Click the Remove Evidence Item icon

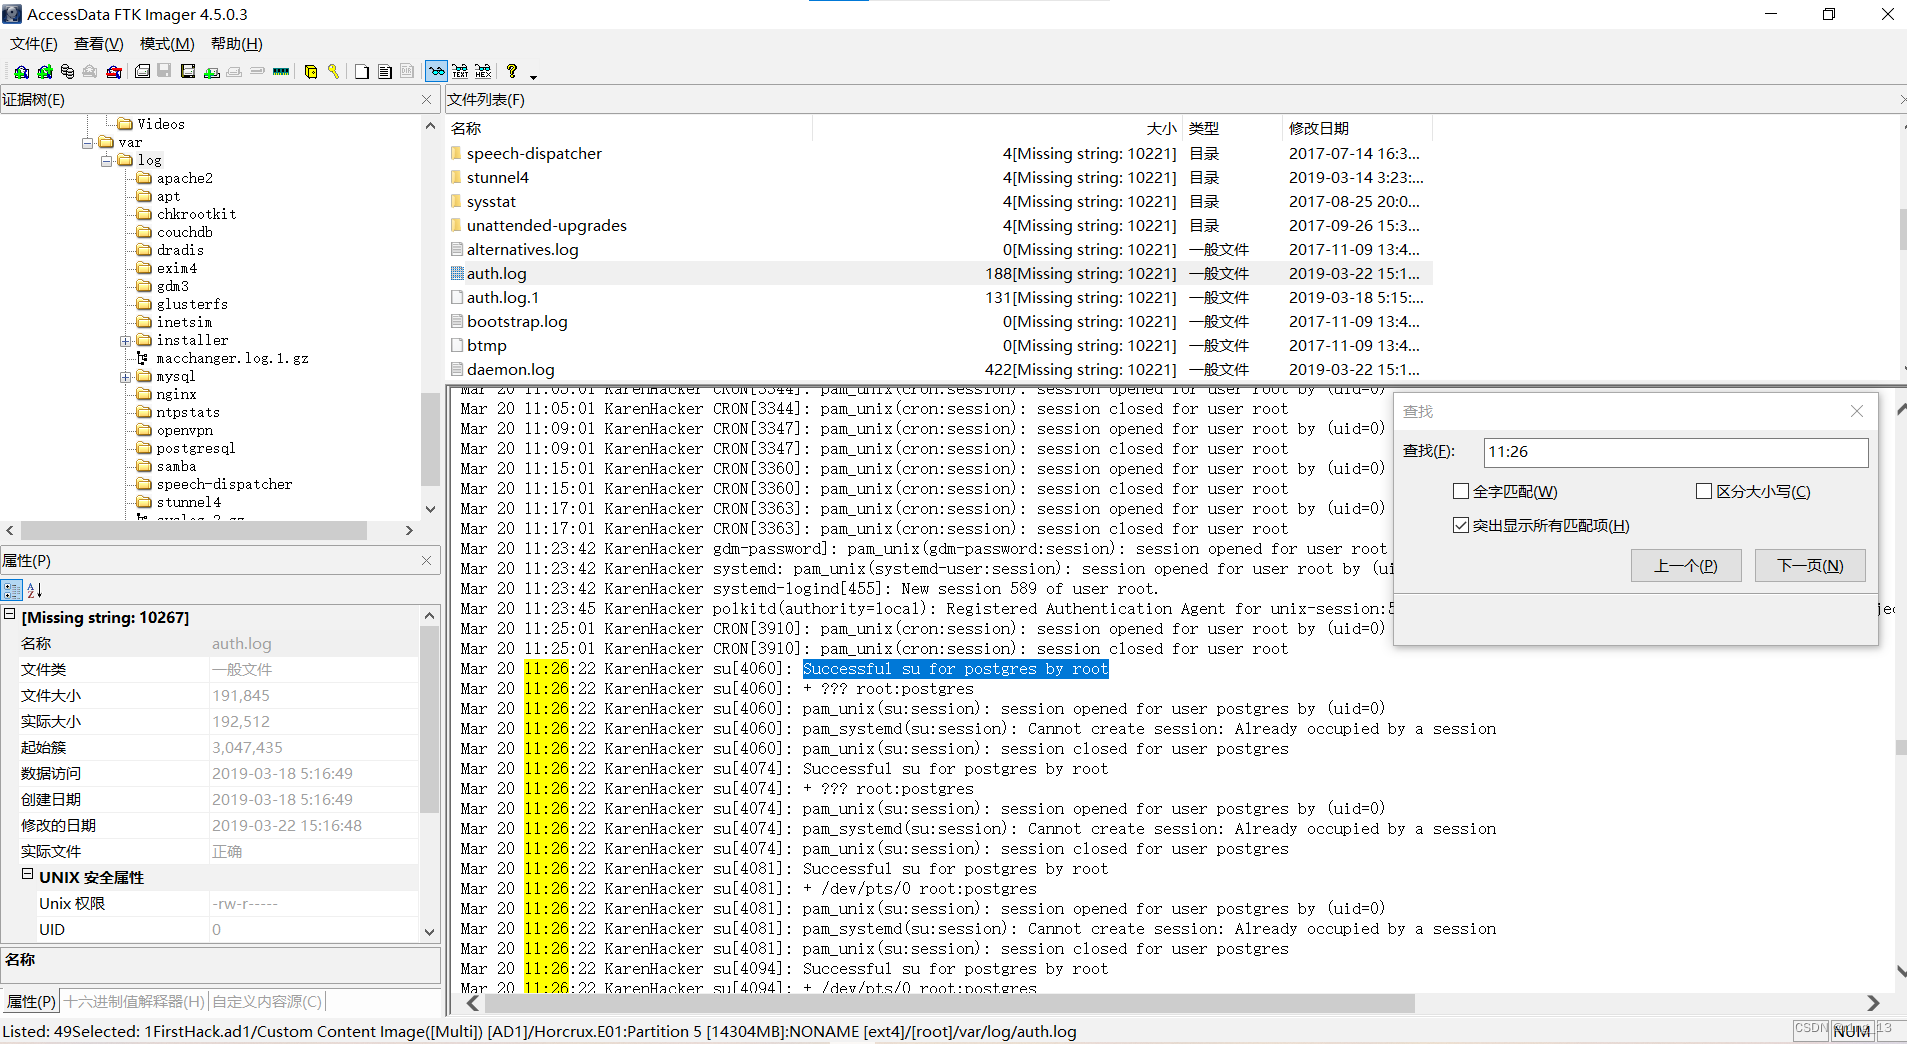[x=90, y=72]
